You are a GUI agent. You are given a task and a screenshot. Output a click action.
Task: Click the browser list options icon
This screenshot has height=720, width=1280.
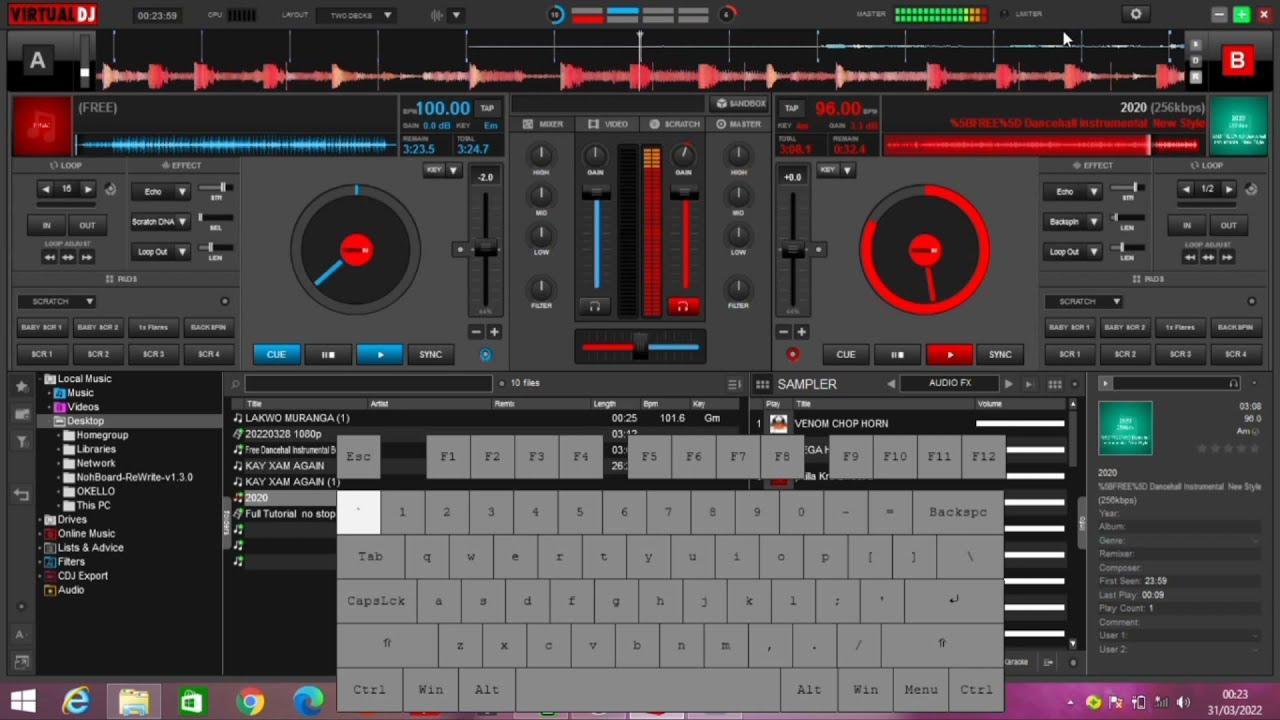[734, 384]
